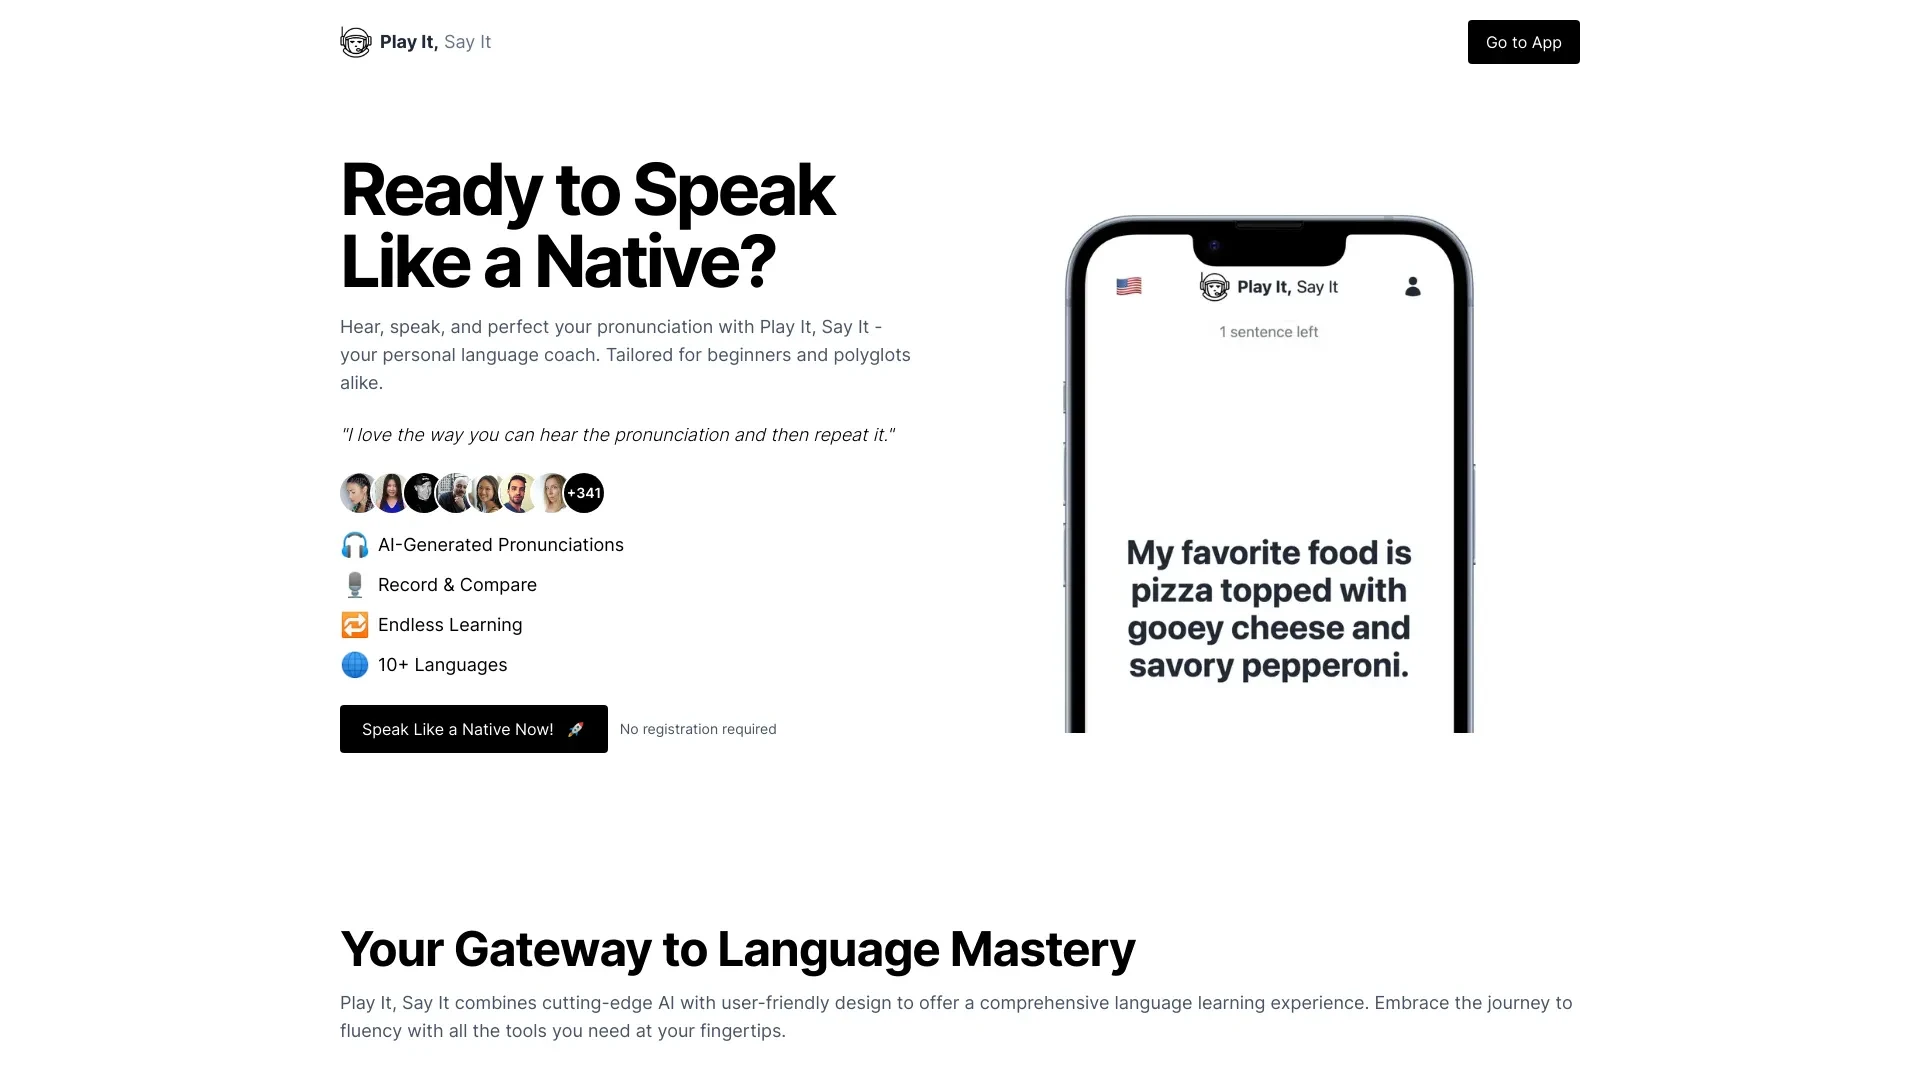The width and height of the screenshot is (1920, 1080).
Task: Click the No registration required text link
Action: click(x=698, y=728)
